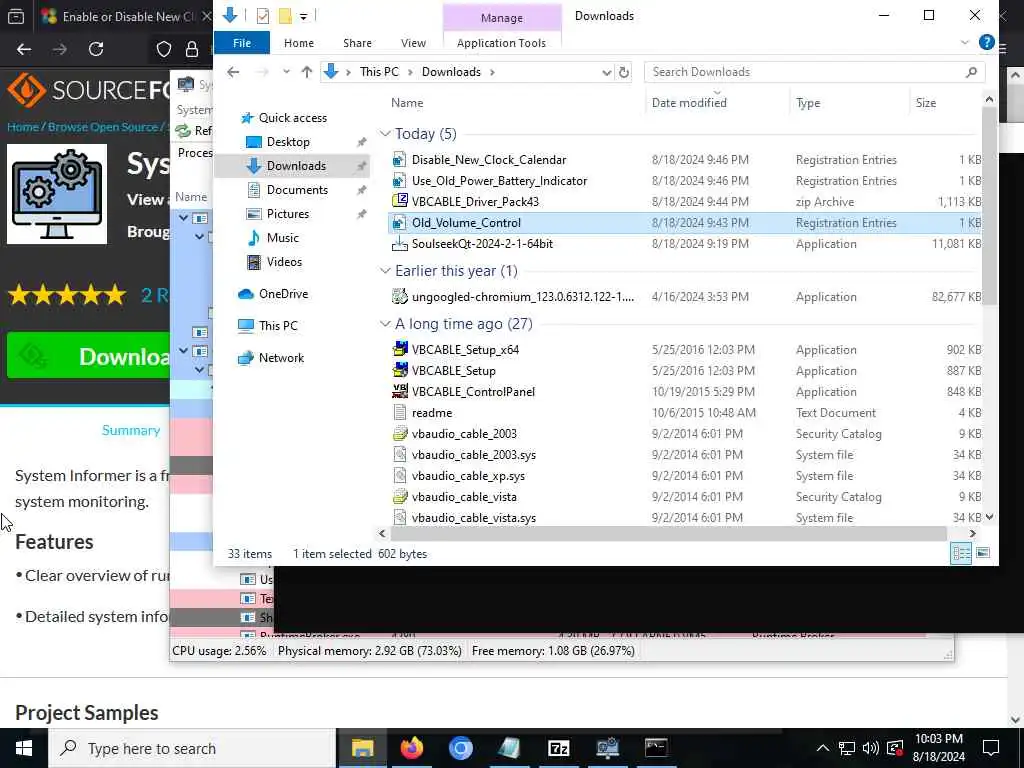
Task: Switch to large thumbnails view button
Action: tap(983, 553)
